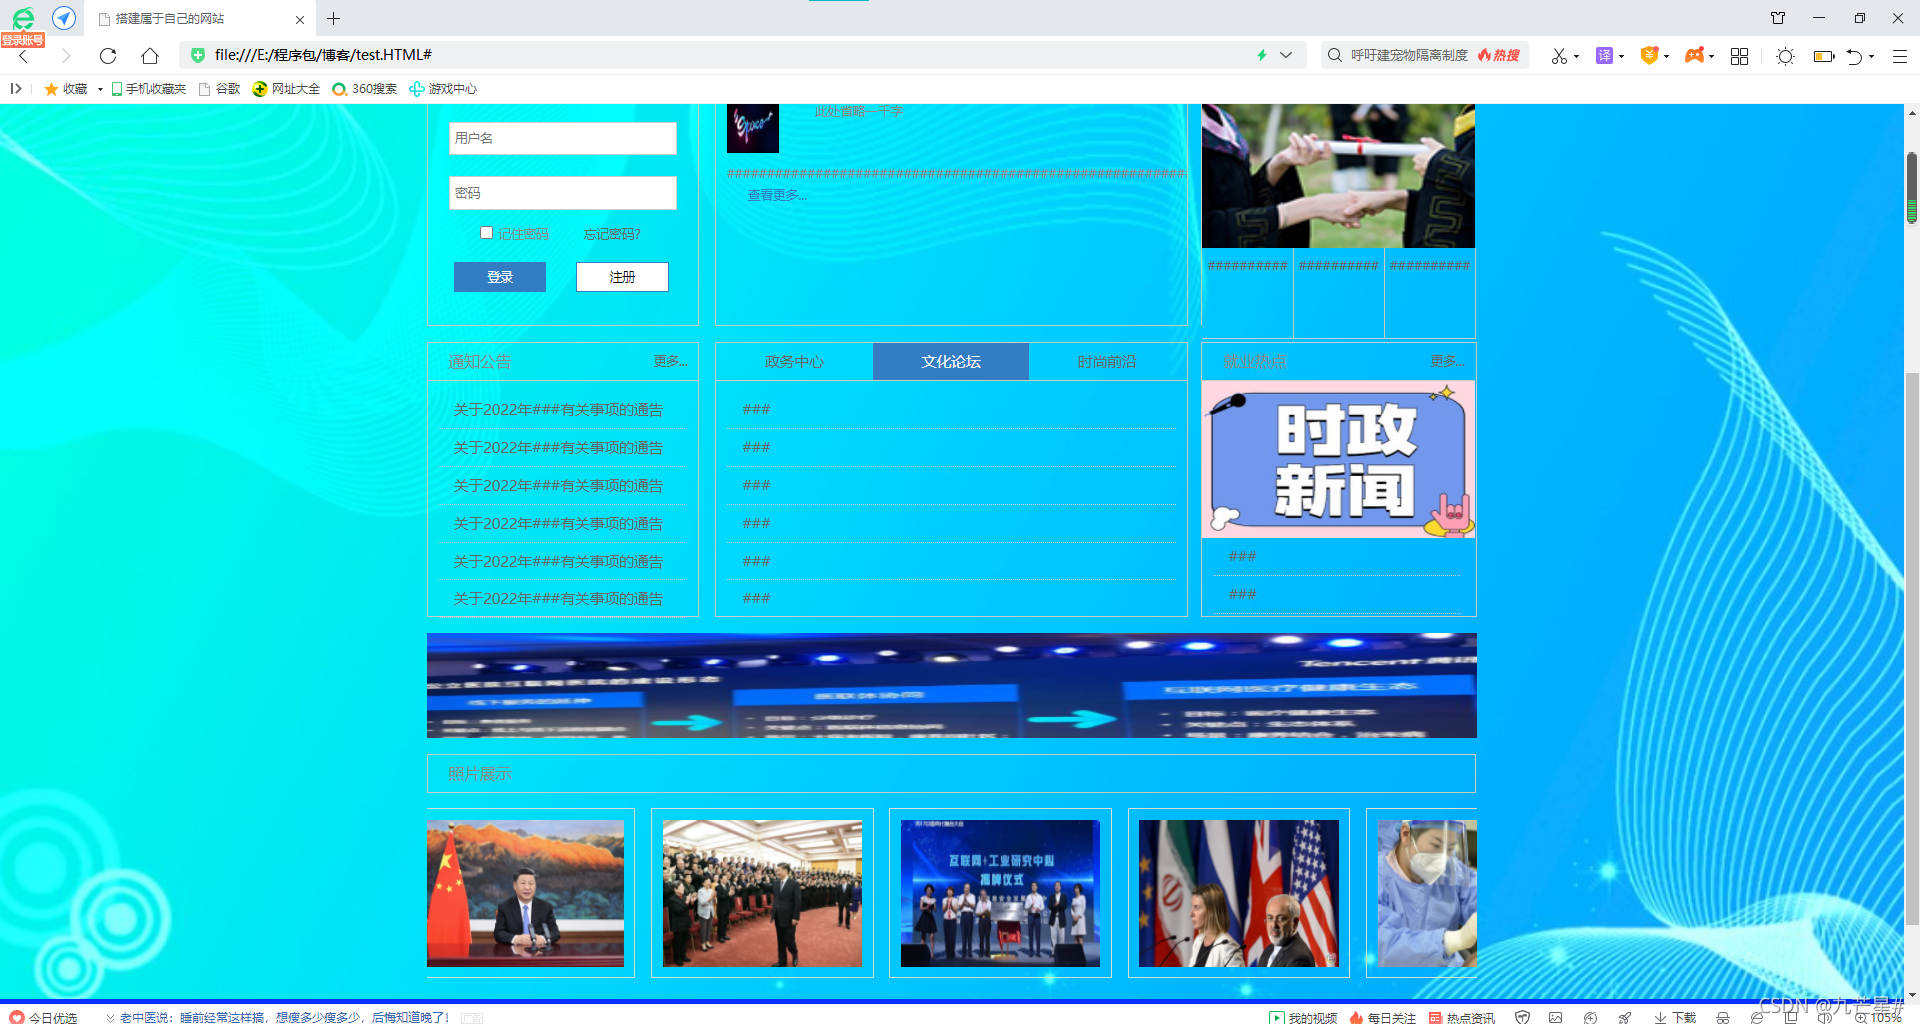Open the 互联网+工业研究中心 ceremony photo
This screenshot has height=1024, width=1920.
point(1000,893)
